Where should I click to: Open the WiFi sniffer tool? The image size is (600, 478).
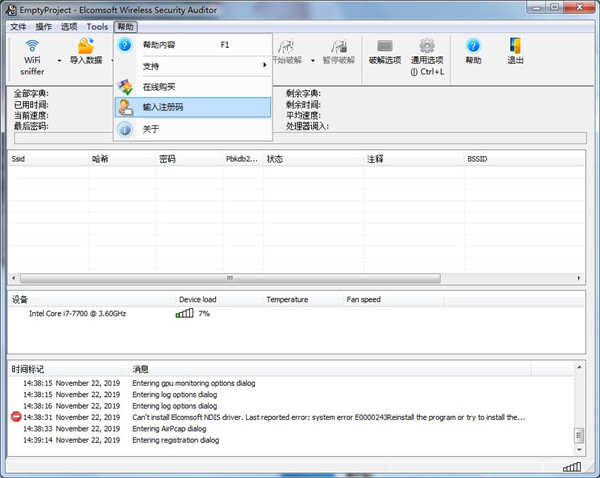(32, 57)
